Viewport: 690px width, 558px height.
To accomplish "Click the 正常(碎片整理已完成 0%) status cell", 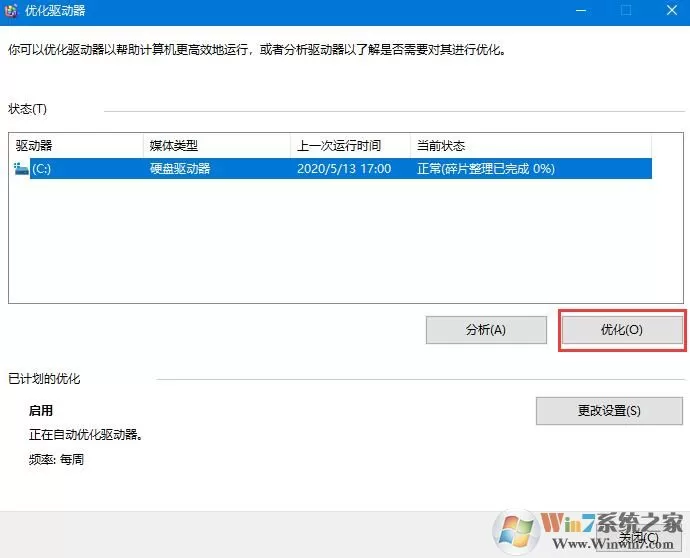I will 486,169.
